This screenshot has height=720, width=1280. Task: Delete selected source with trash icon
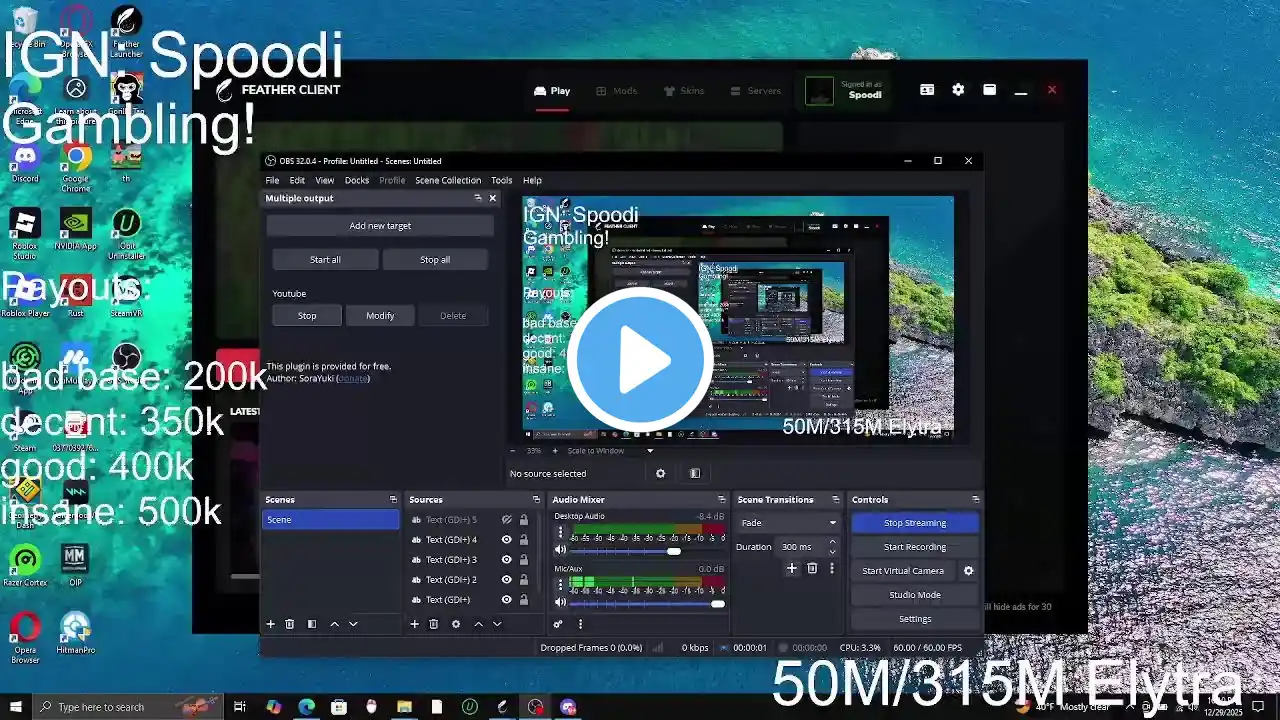(x=434, y=624)
